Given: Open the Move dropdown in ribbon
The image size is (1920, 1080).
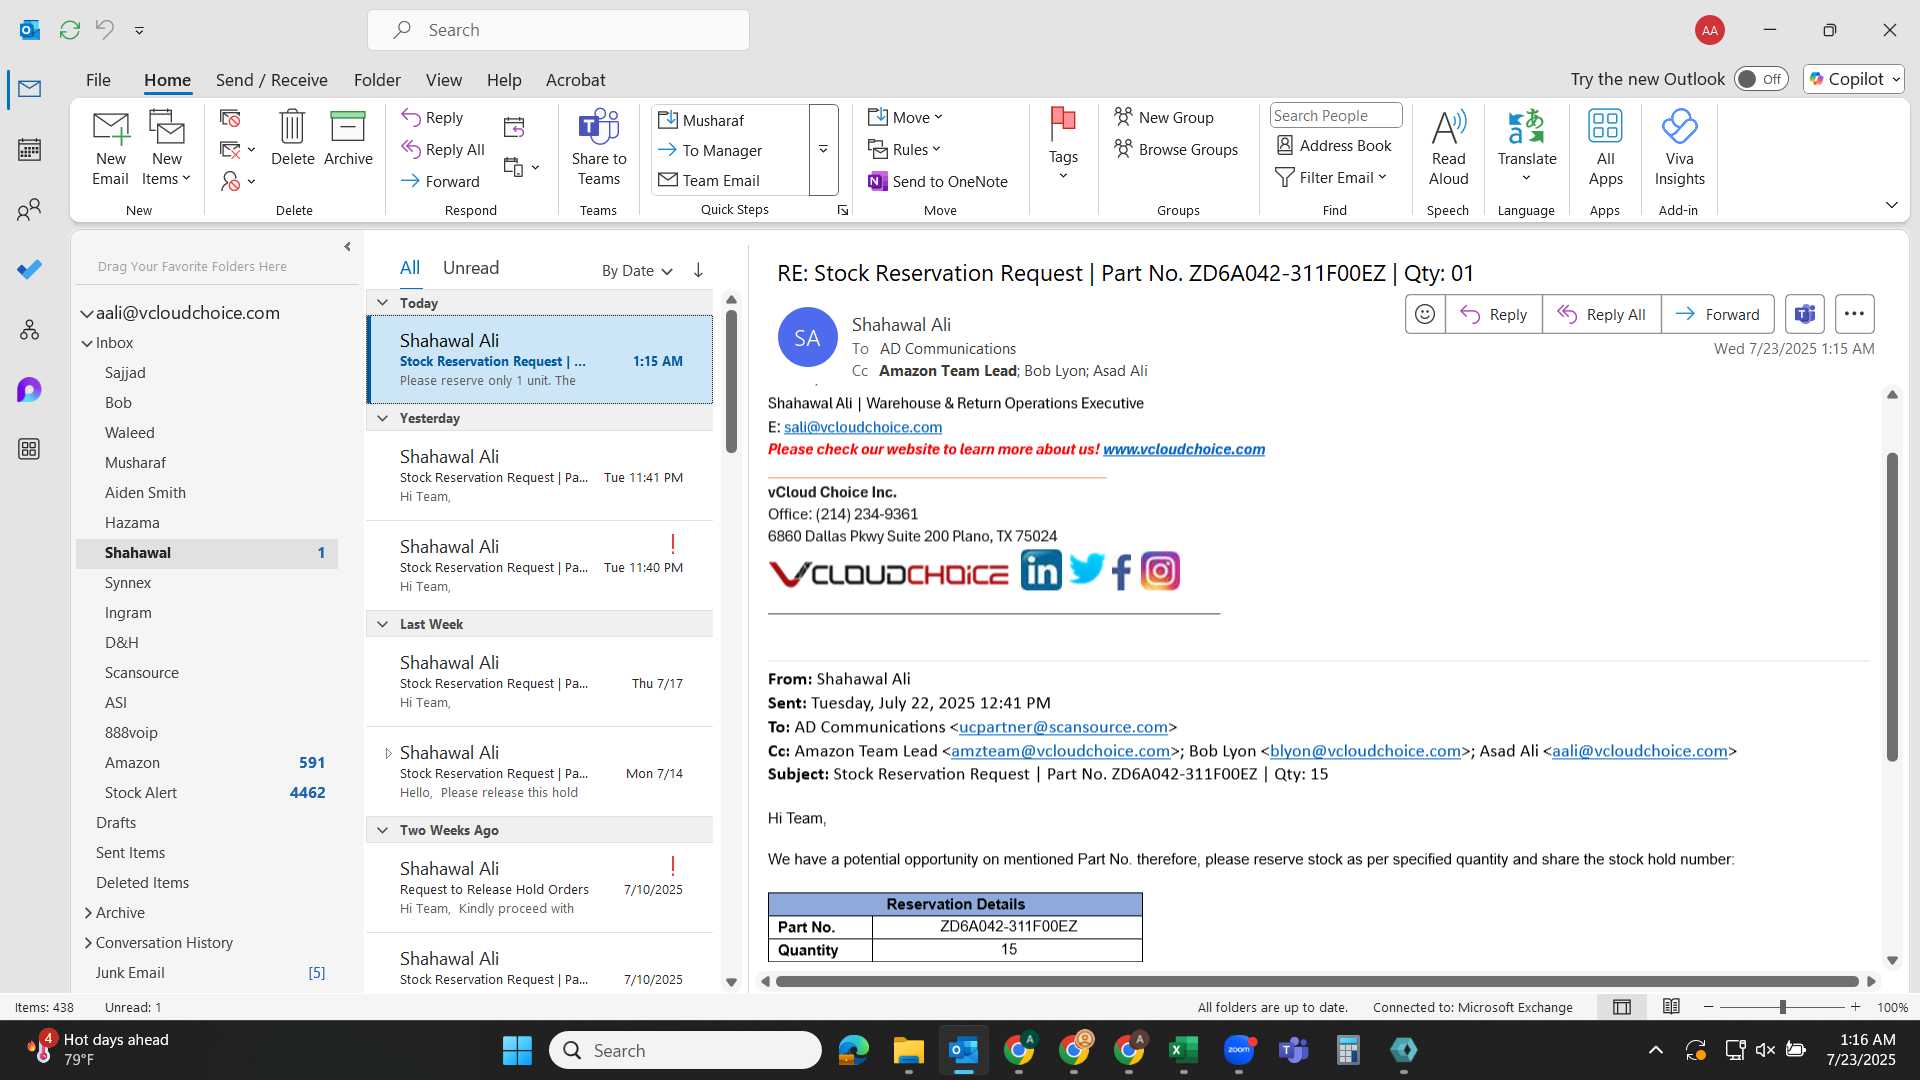Looking at the screenshot, I should [906, 117].
